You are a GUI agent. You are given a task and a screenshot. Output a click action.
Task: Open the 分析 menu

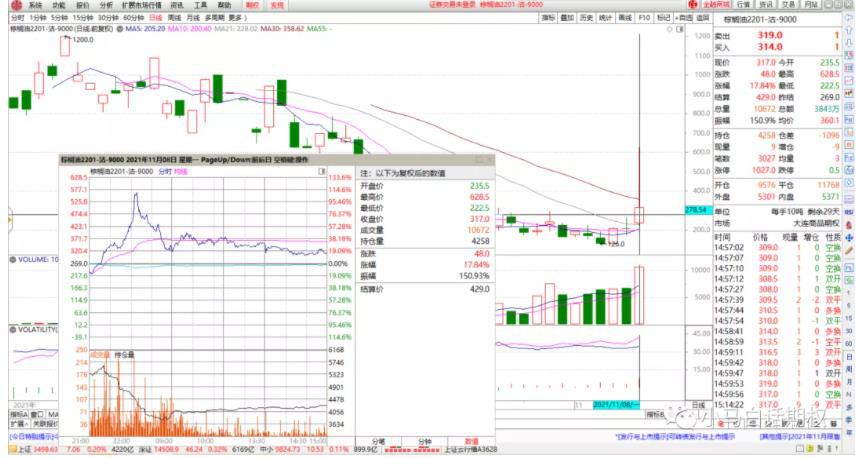pyautogui.click(x=105, y=5)
